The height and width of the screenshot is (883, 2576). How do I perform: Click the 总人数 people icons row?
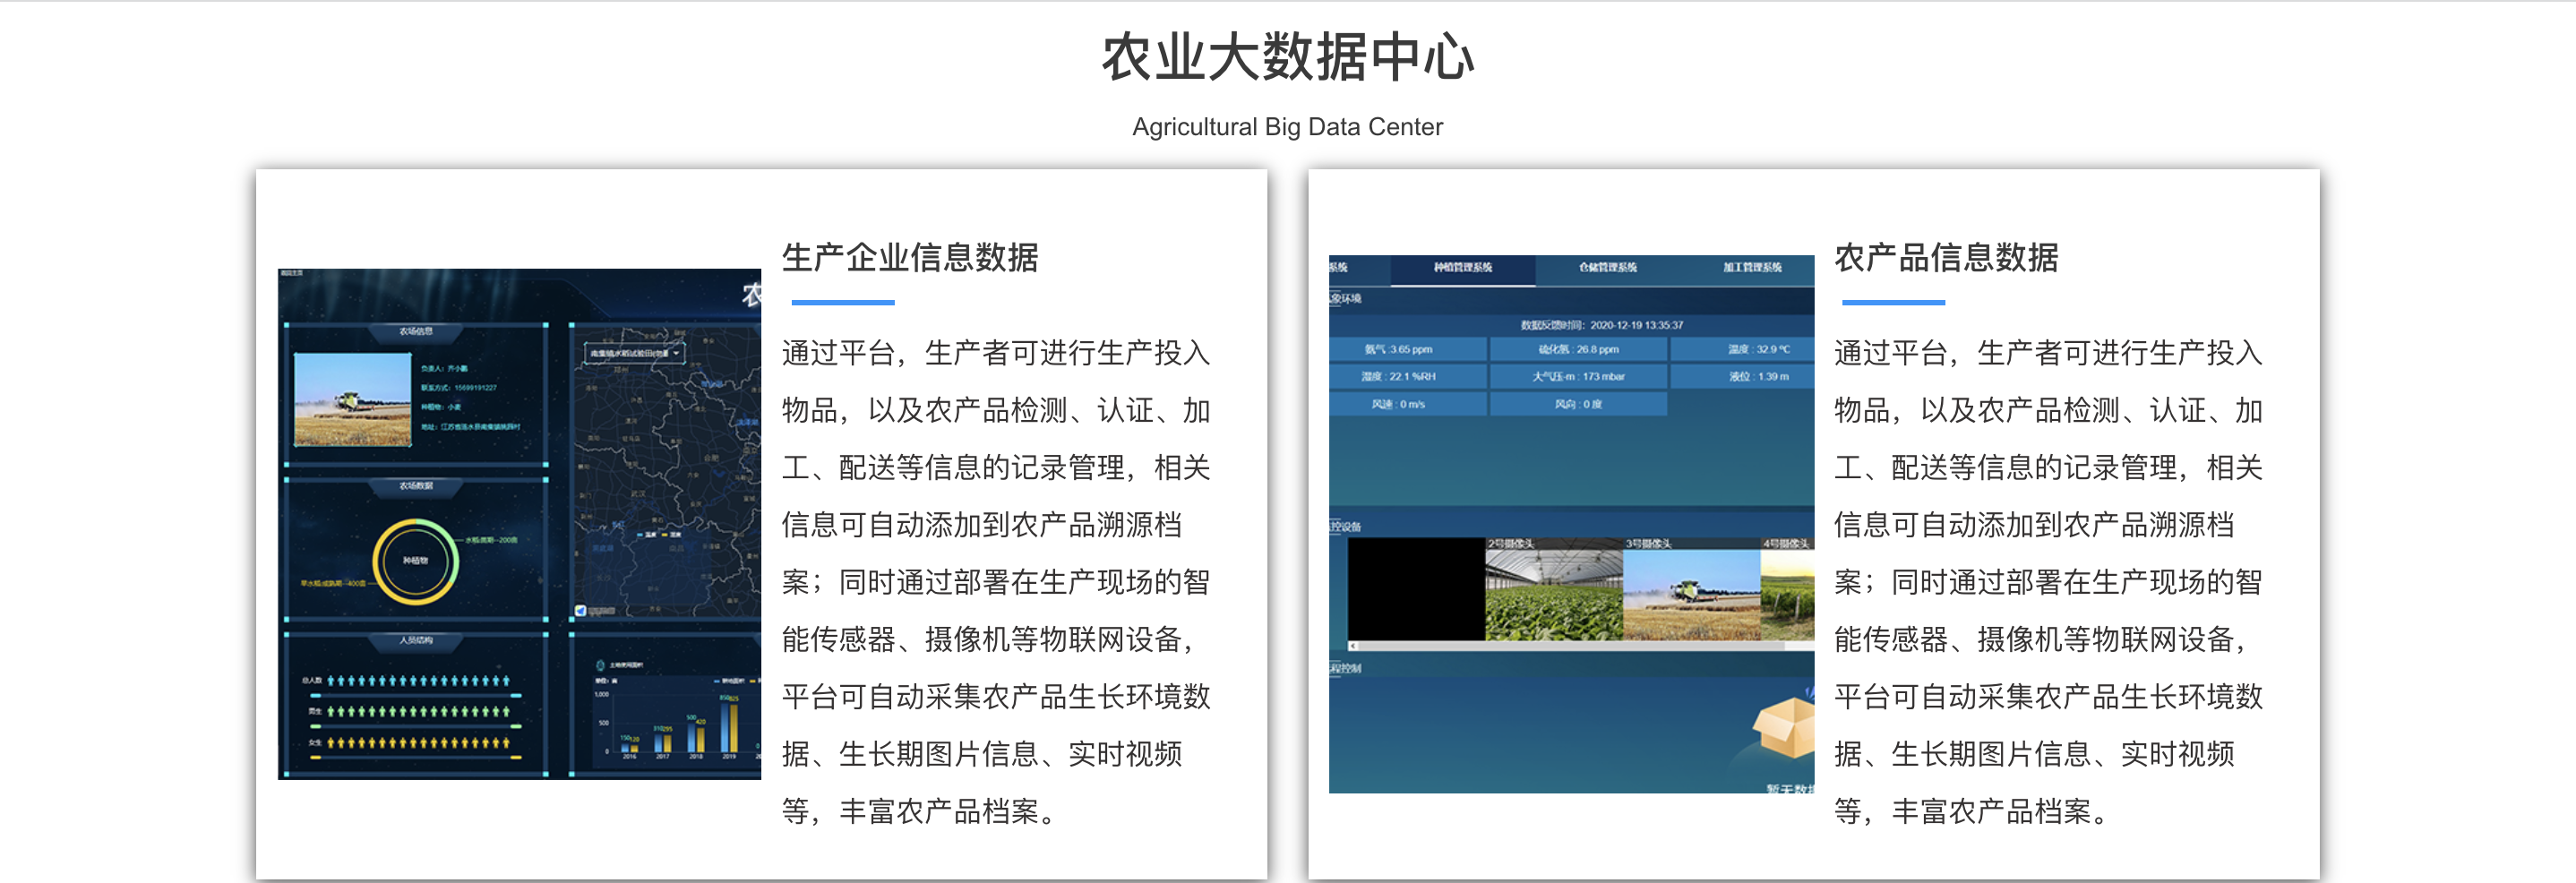tap(417, 681)
